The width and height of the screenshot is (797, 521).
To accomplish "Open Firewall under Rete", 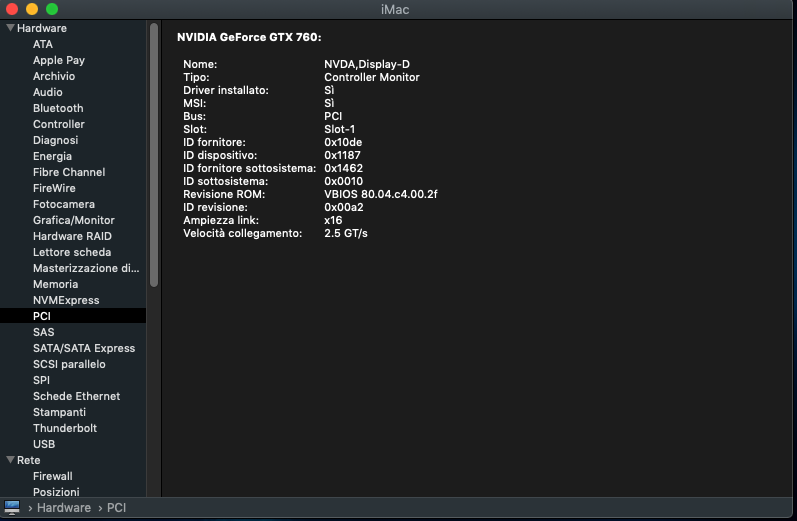I will (52, 476).
